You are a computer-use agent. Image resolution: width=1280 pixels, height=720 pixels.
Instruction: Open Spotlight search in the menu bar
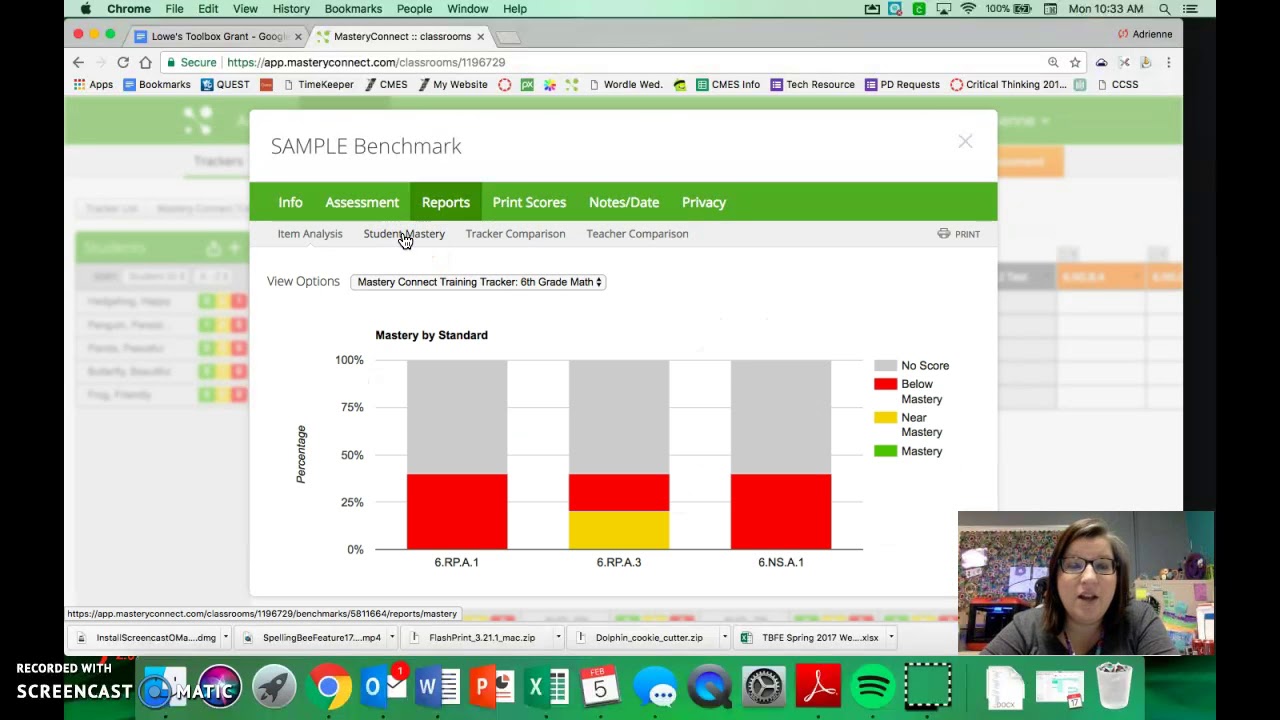click(1165, 9)
